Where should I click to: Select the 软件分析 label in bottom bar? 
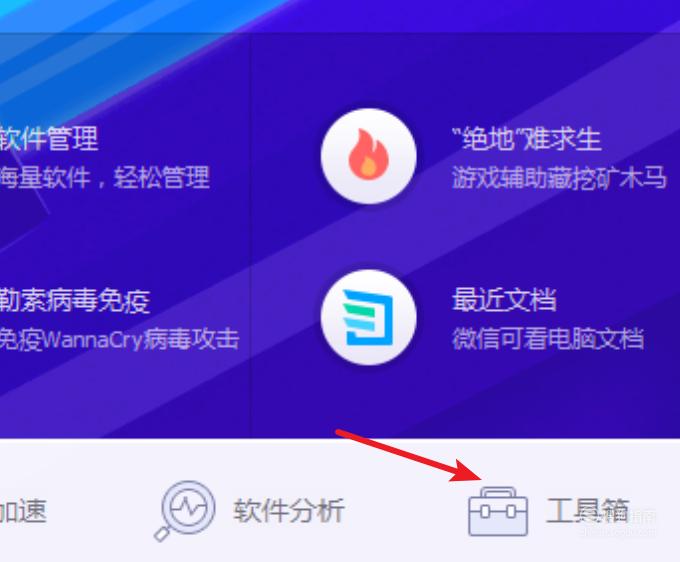(x=289, y=510)
